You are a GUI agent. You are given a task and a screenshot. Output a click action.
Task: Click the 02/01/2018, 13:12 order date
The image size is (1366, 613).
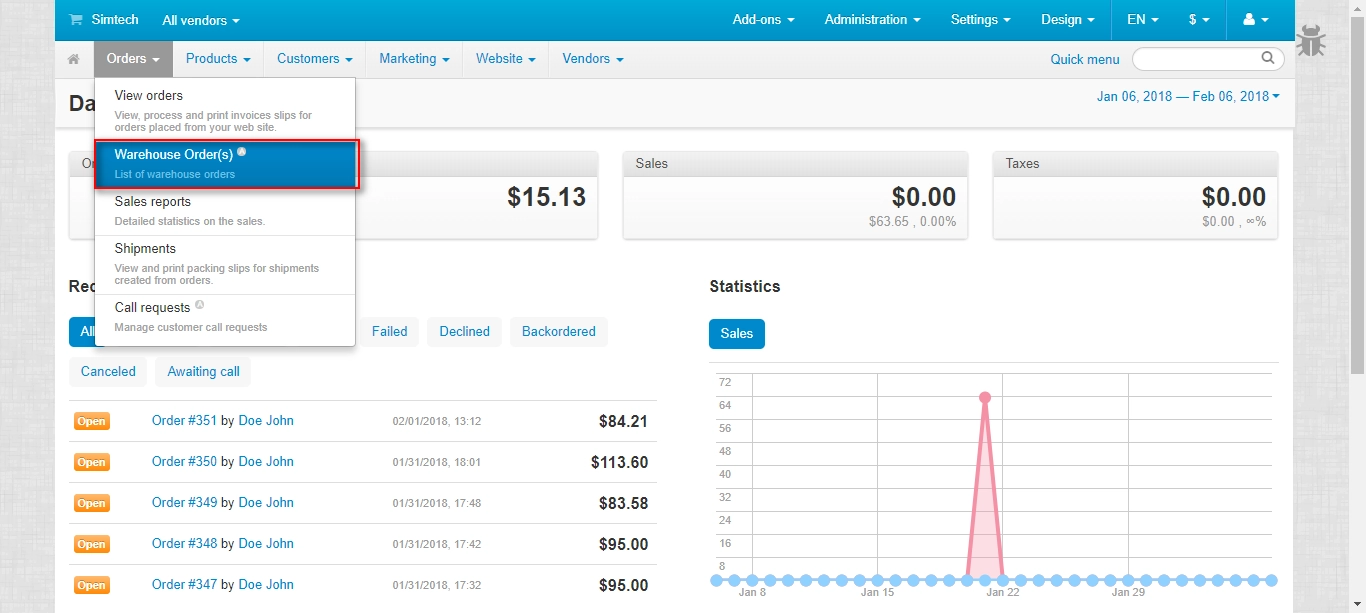point(437,422)
